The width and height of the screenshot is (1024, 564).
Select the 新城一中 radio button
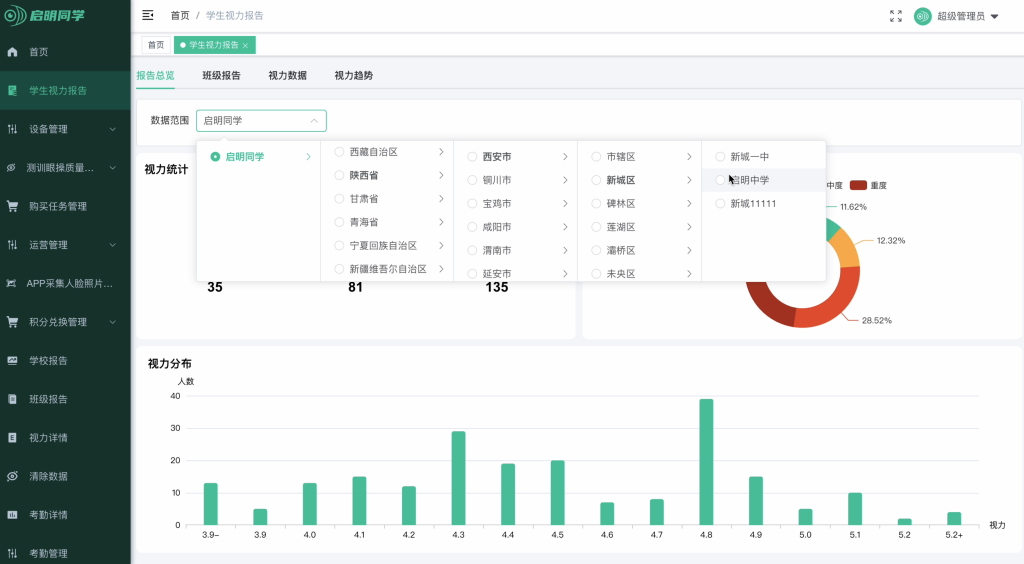tap(720, 157)
